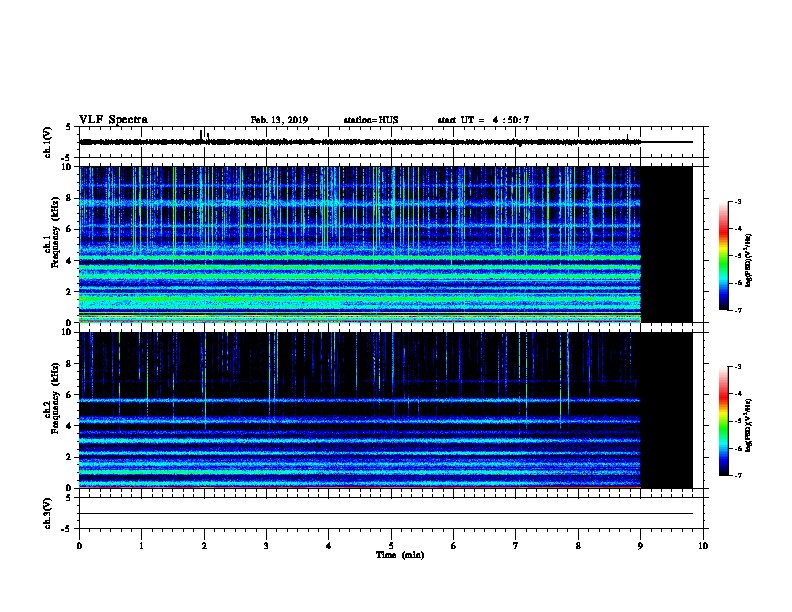This screenshot has height=612, width=792.
Task: Click the "10" kHz tick of ch.1 frequency axis
Action: (x=67, y=167)
